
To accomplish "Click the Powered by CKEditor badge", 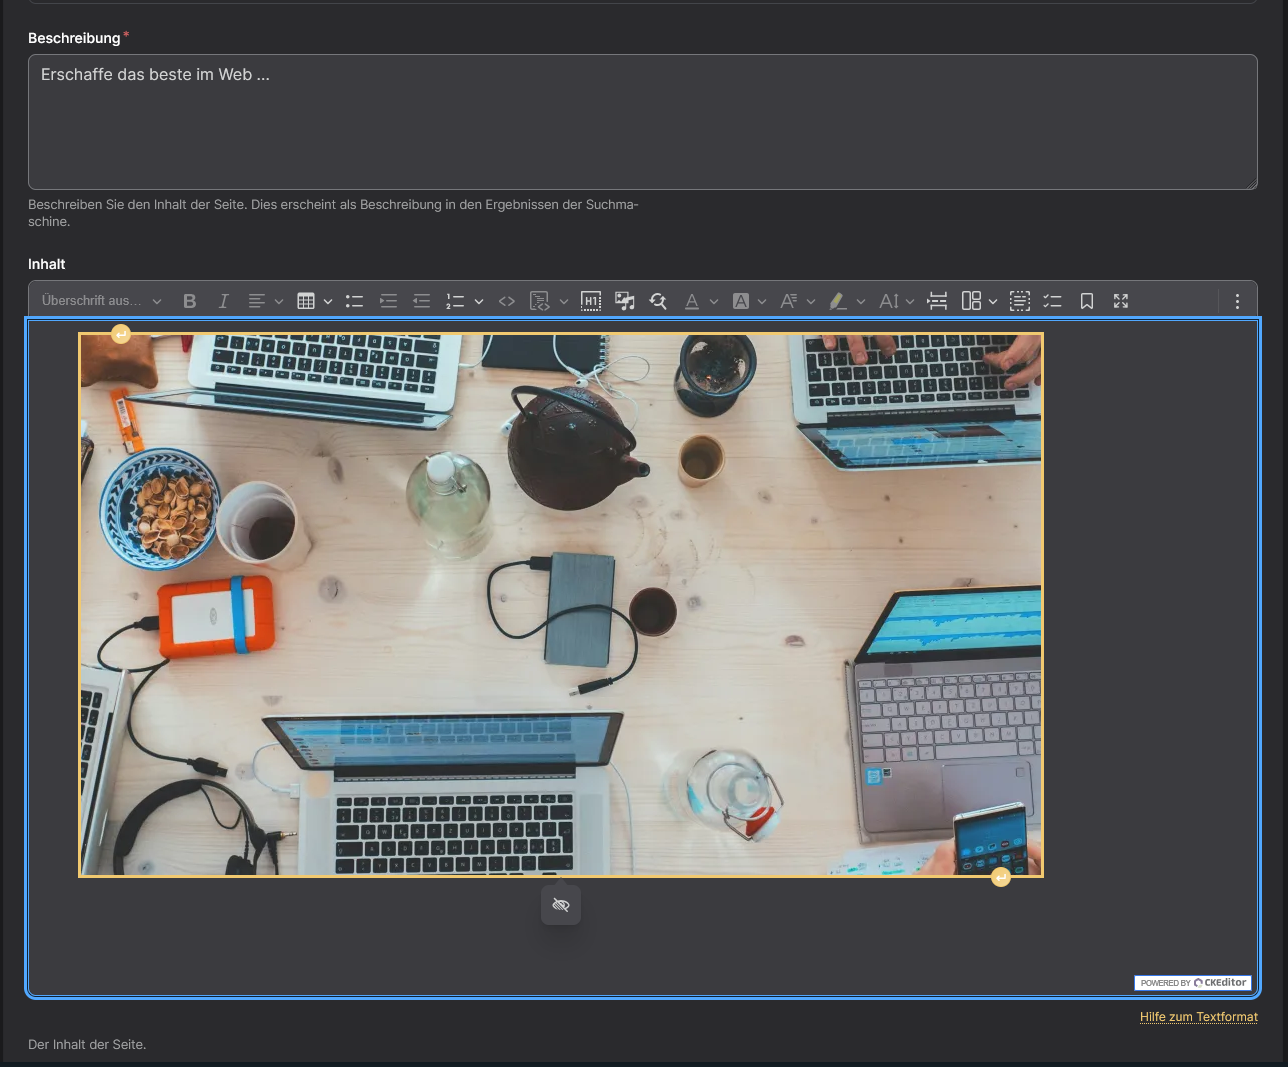I will point(1192,983).
